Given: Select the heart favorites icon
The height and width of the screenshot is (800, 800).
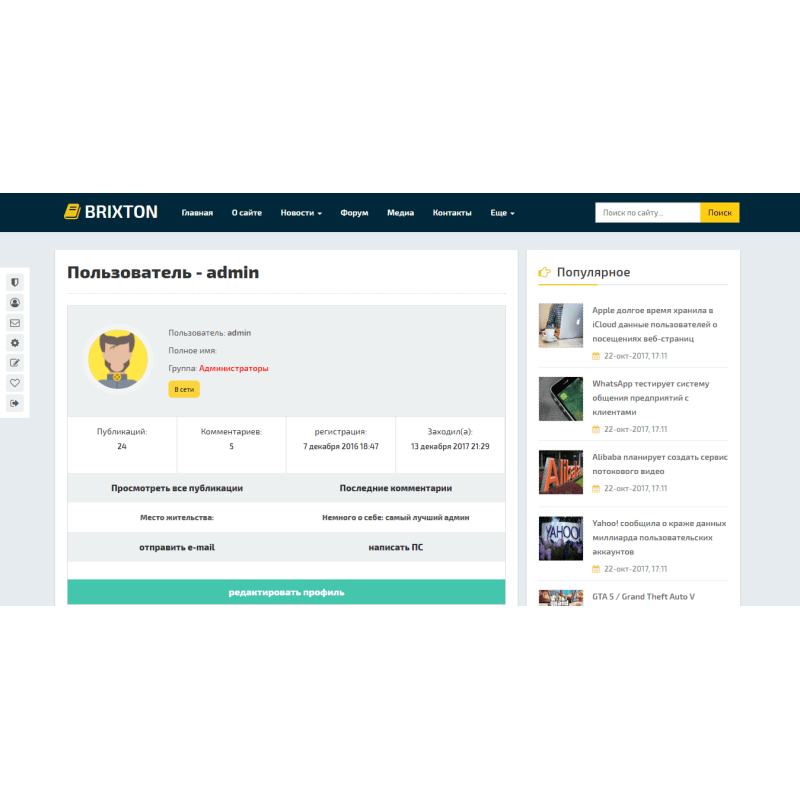Looking at the screenshot, I should click(x=14, y=383).
